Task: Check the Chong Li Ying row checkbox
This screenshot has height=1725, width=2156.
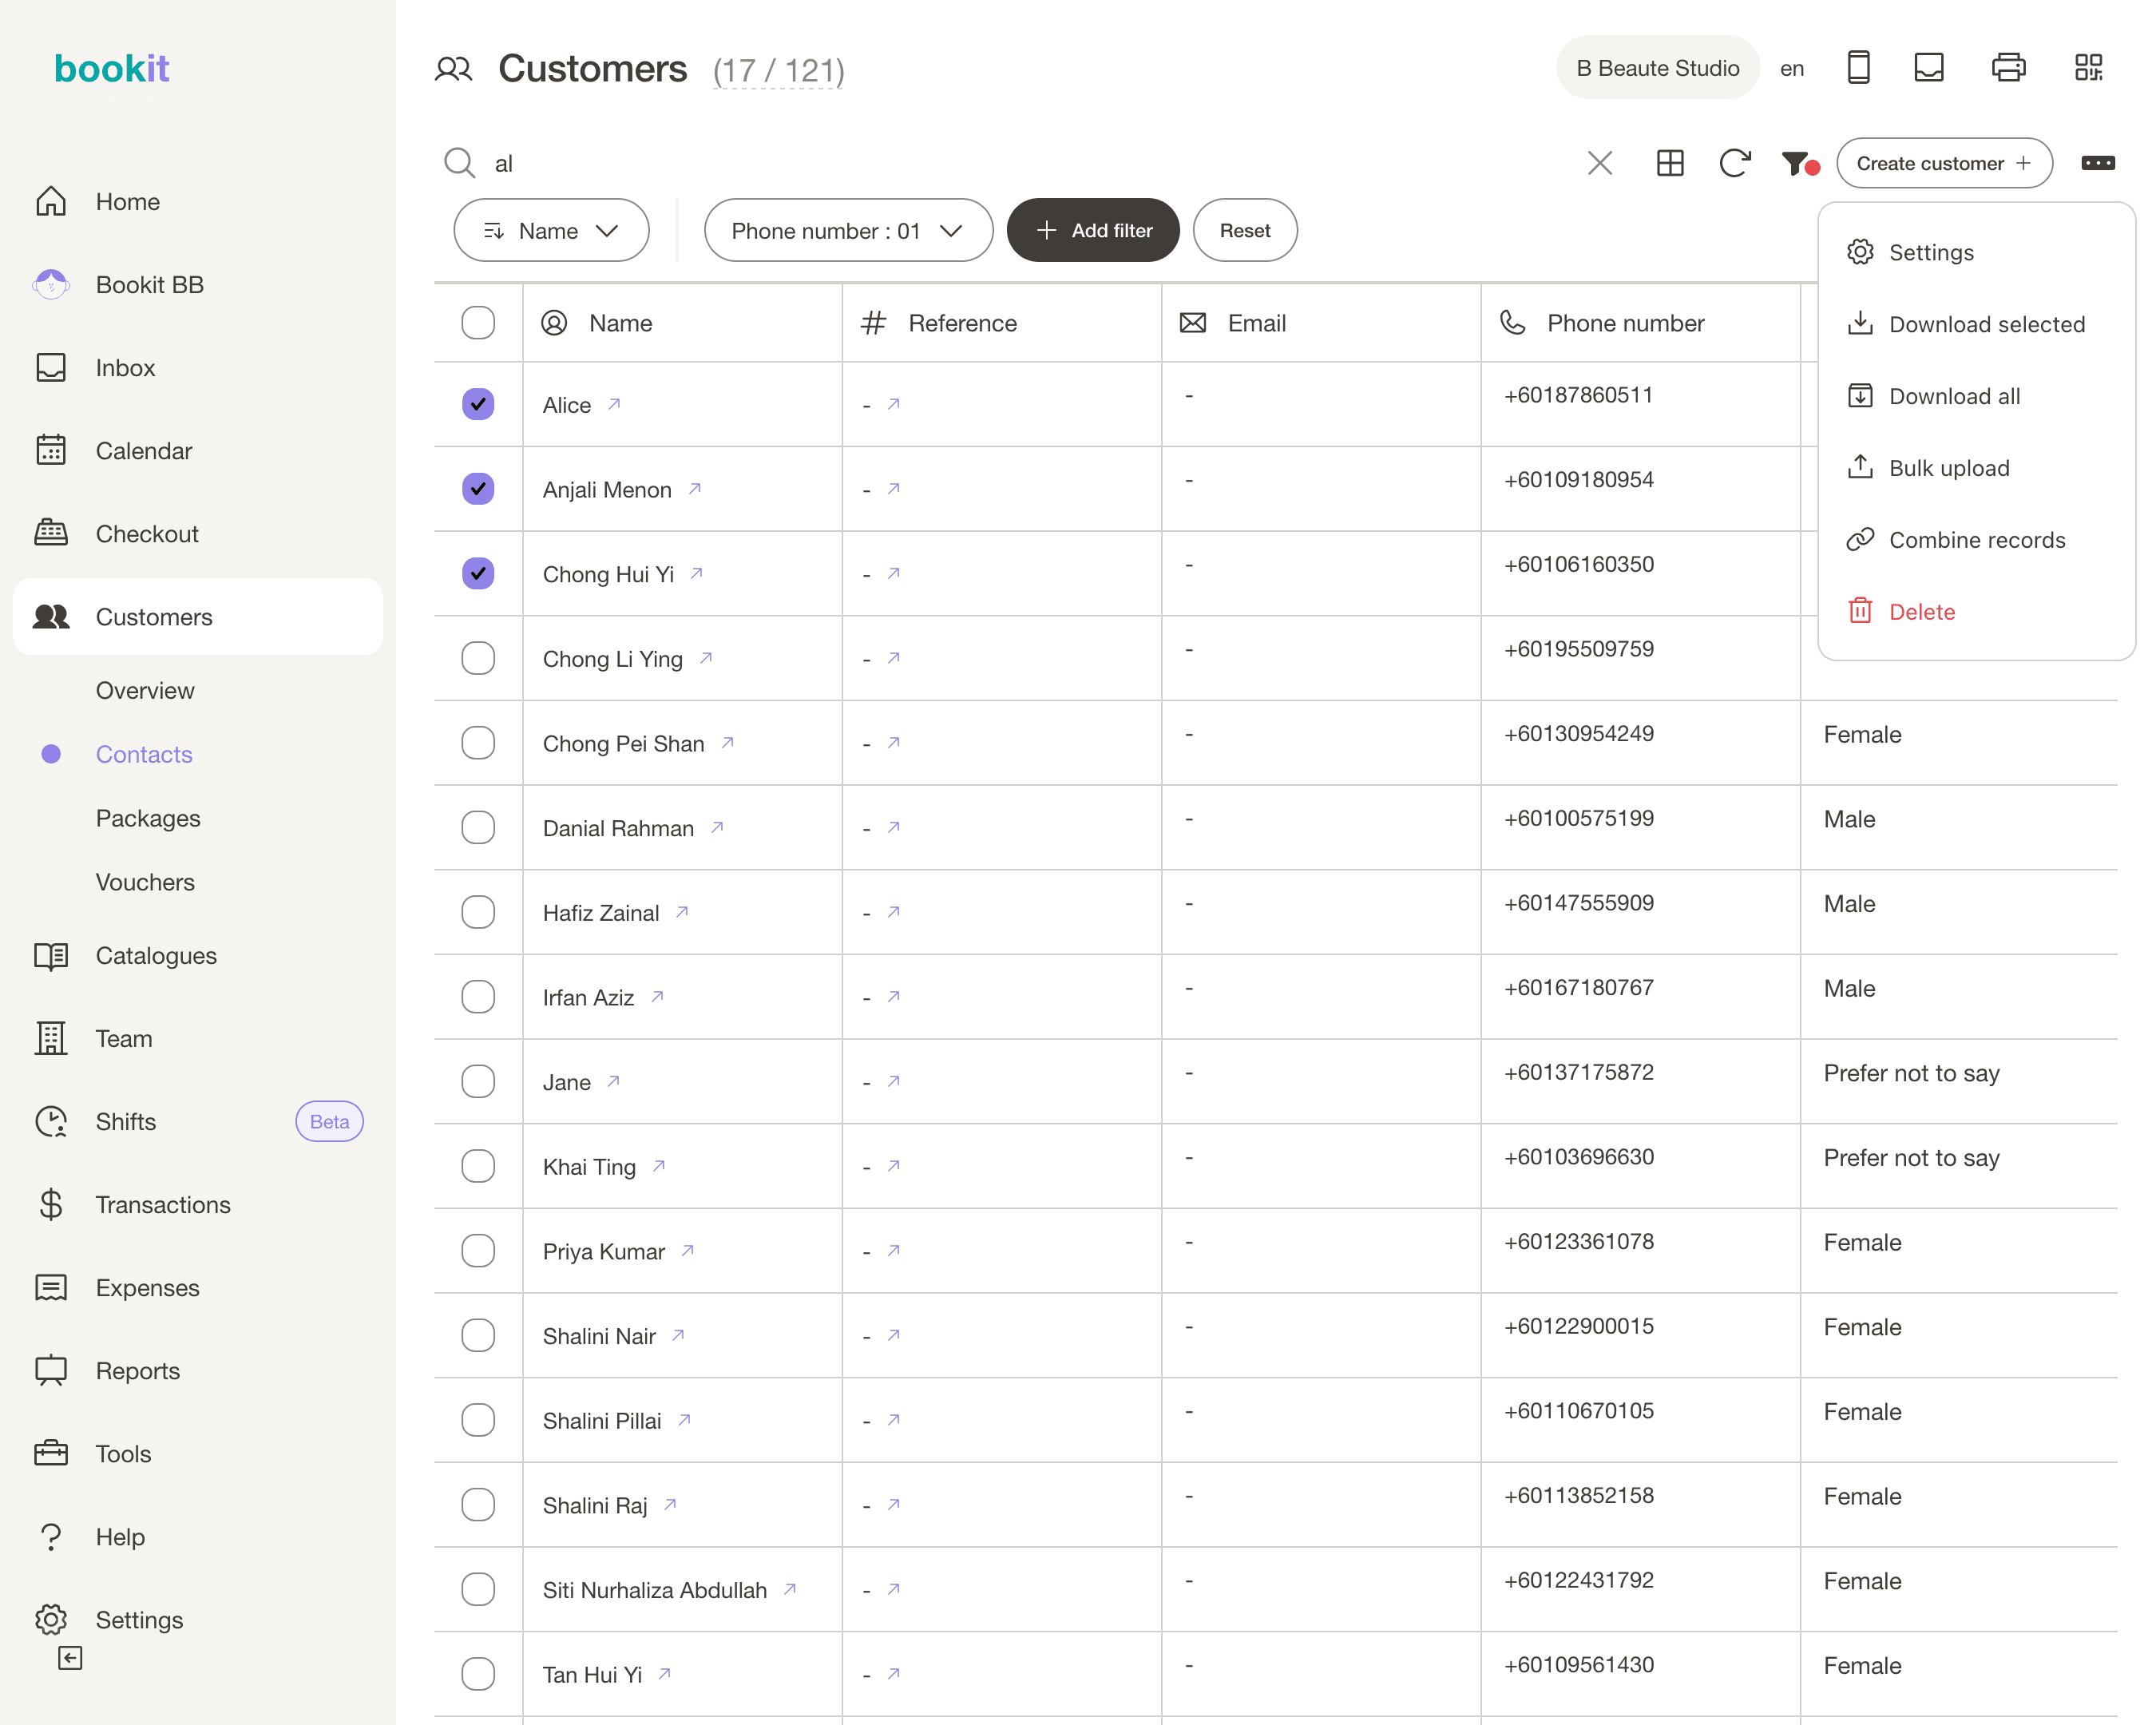Action: click(478, 658)
